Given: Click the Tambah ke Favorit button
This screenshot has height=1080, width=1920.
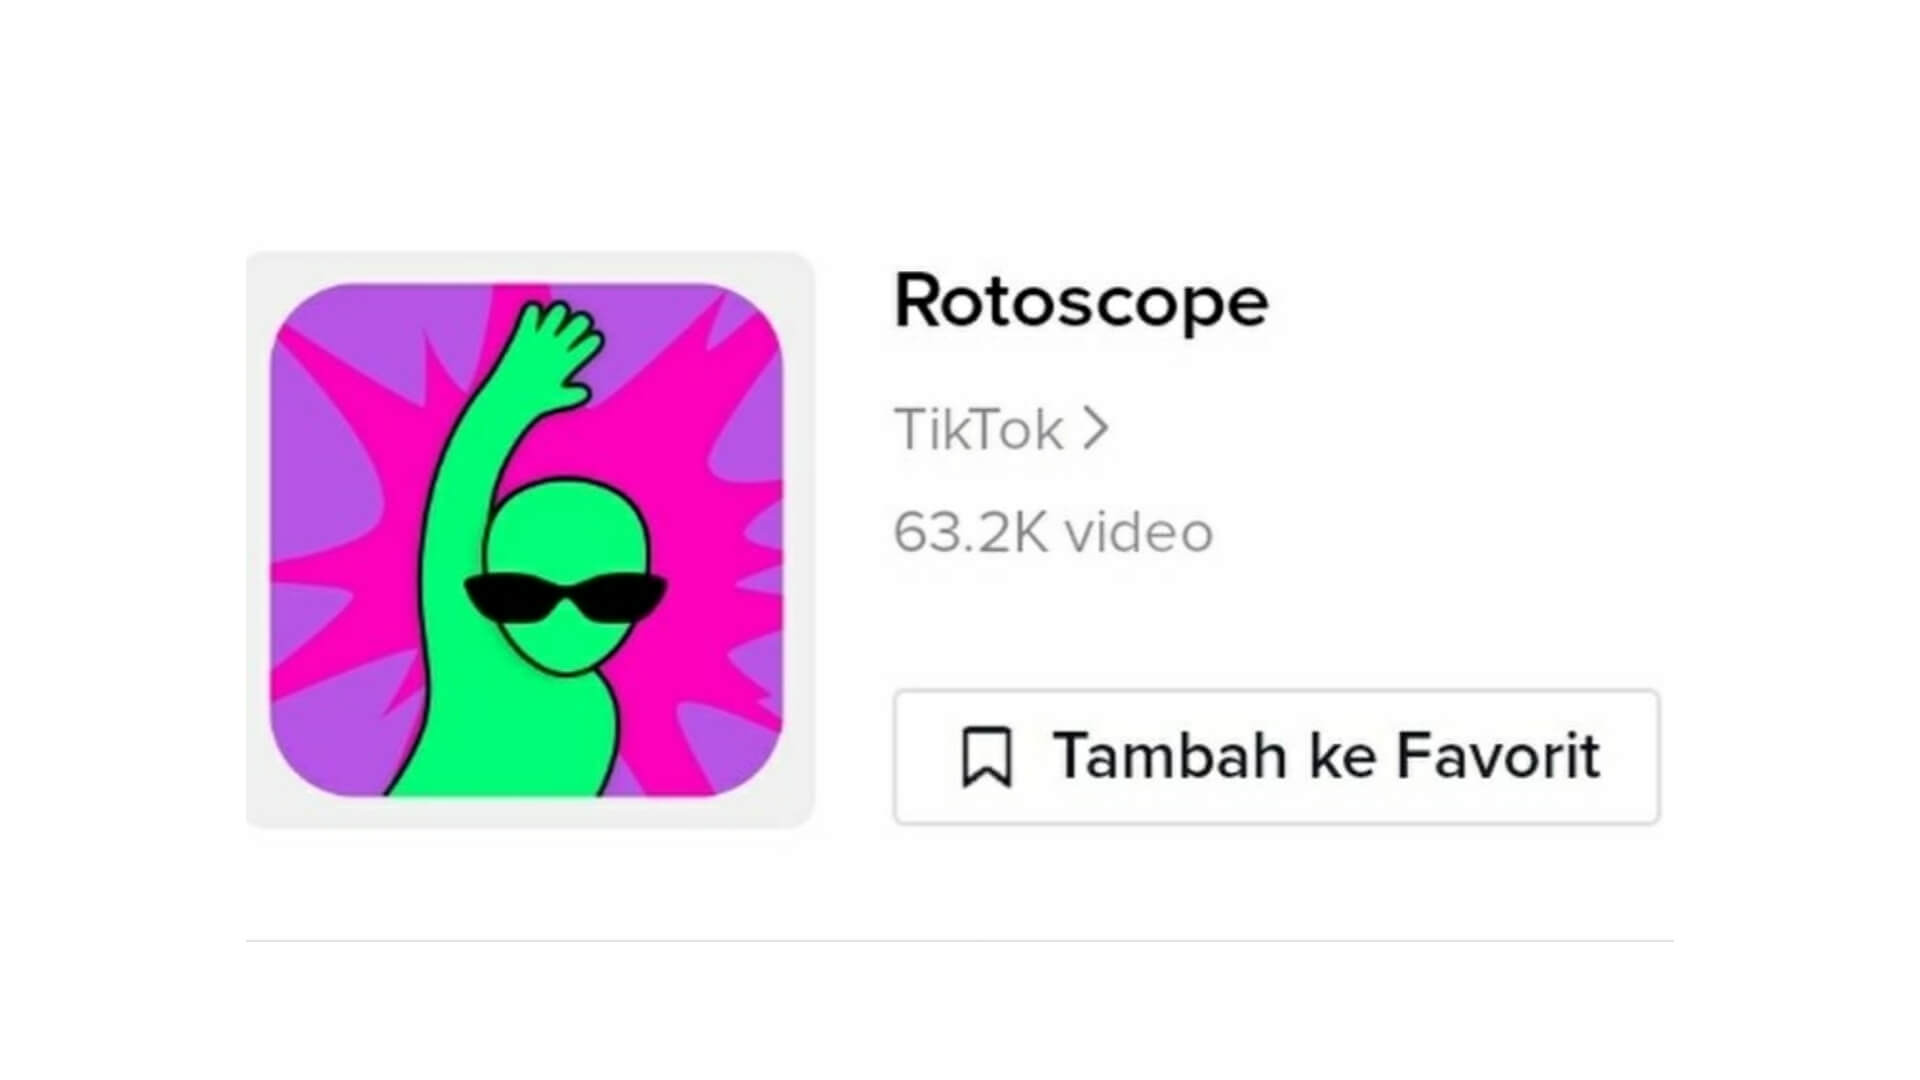Looking at the screenshot, I should click(x=1277, y=757).
